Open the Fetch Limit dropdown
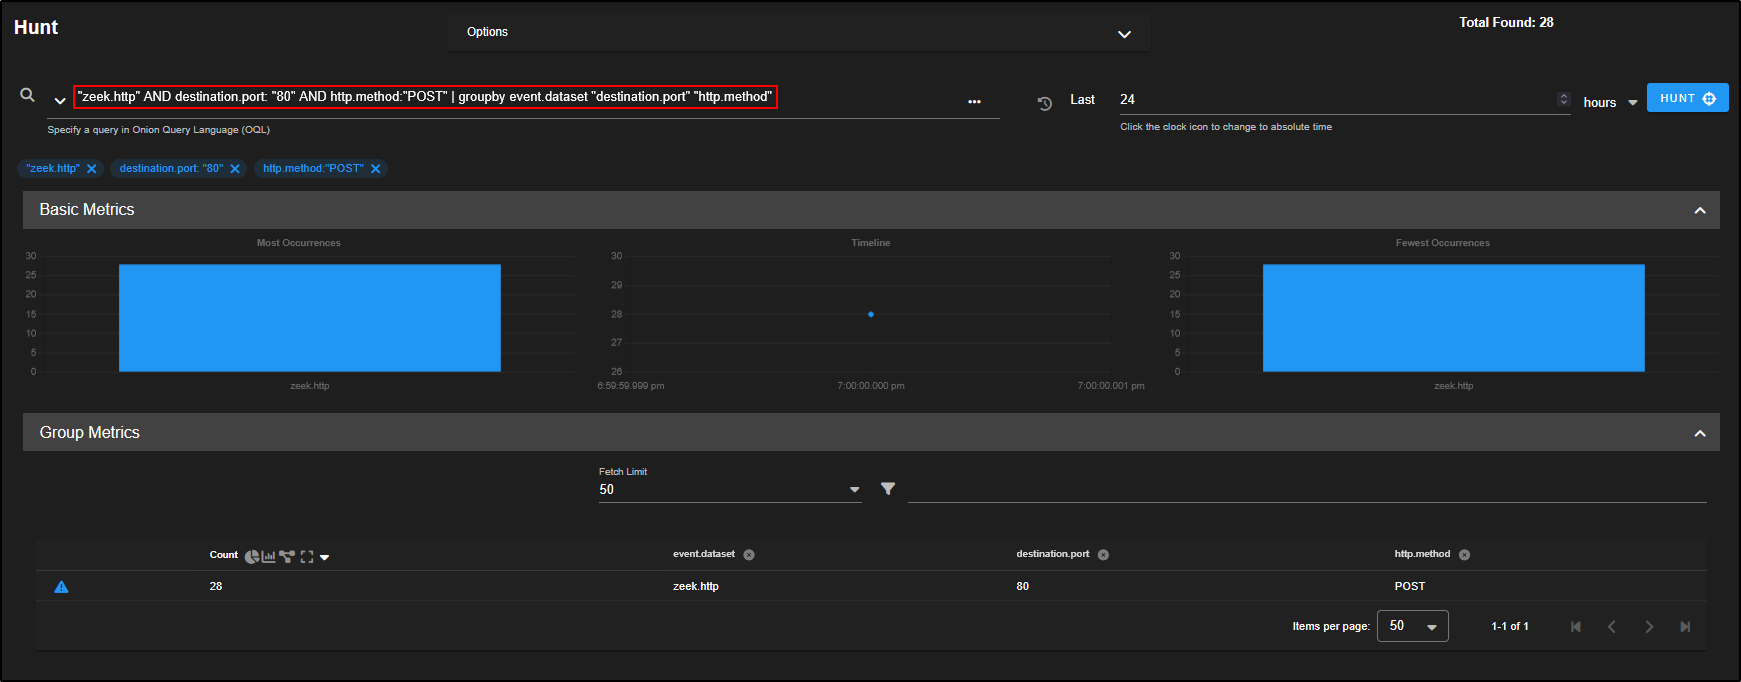 [854, 490]
